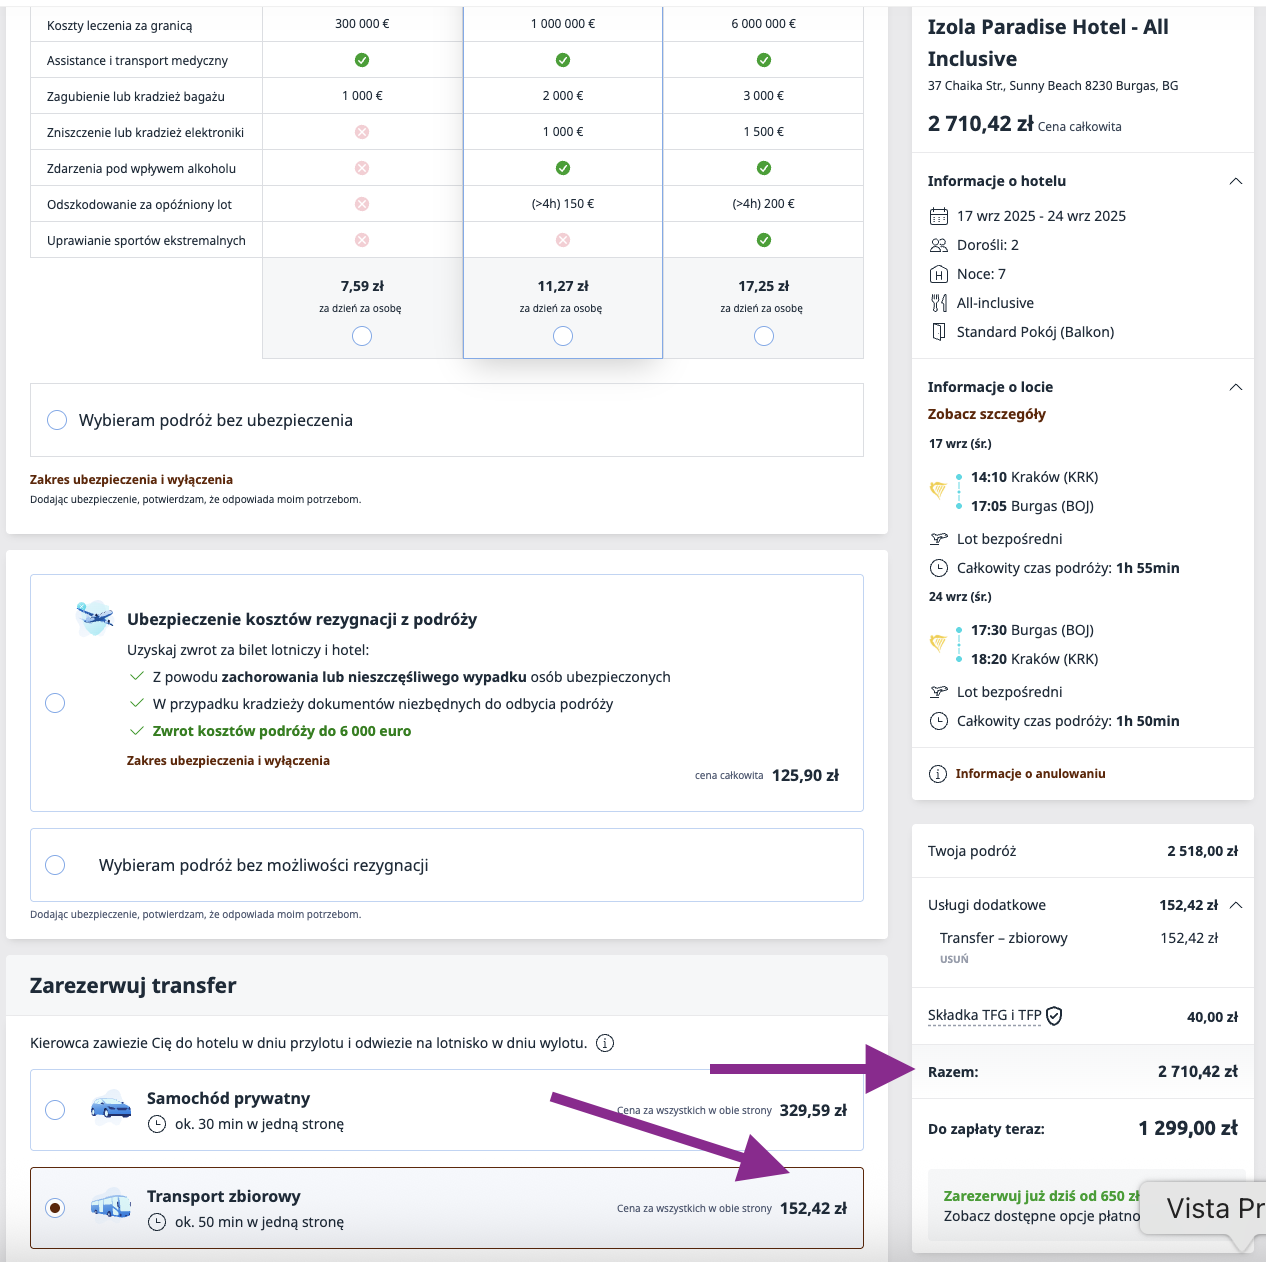Click the door icon beside Standard Pokój
The height and width of the screenshot is (1262, 1266).
939,332
